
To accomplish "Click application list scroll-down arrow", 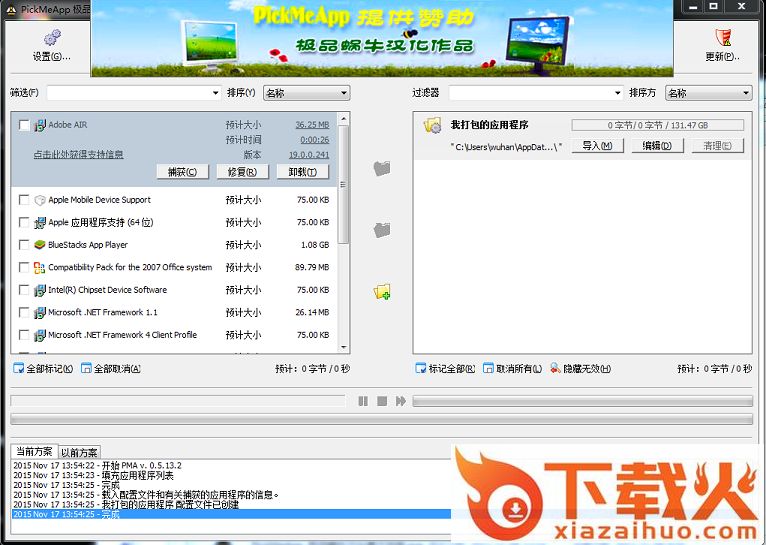I will (343, 347).
